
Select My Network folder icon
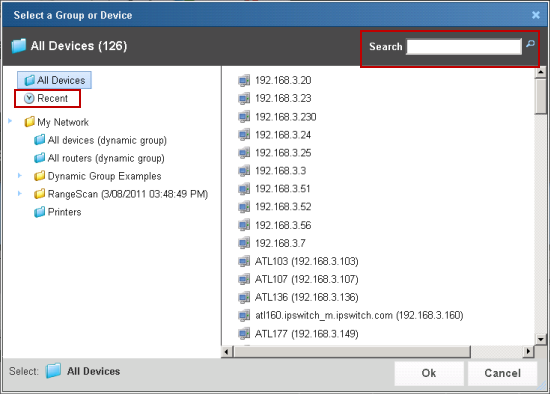tap(29, 122)
